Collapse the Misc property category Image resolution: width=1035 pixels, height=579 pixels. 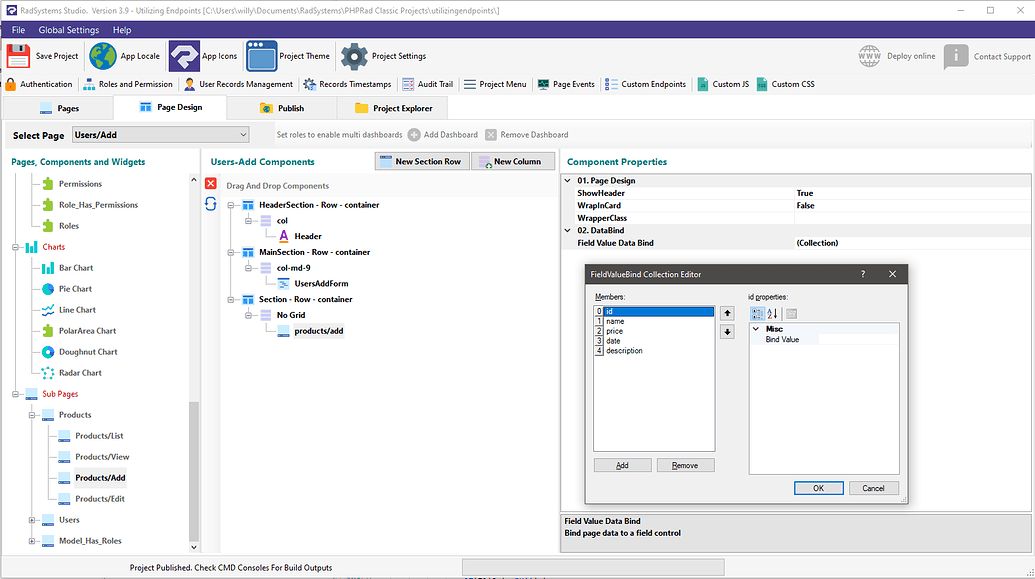[x=756, y=329]
